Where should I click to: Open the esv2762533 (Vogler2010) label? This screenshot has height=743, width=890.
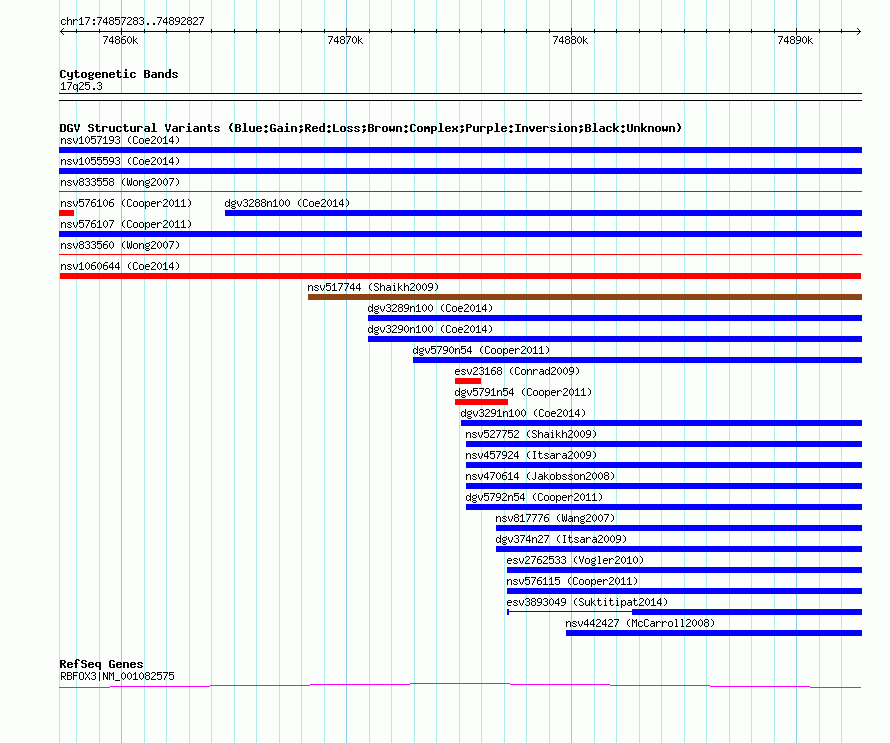576,560
